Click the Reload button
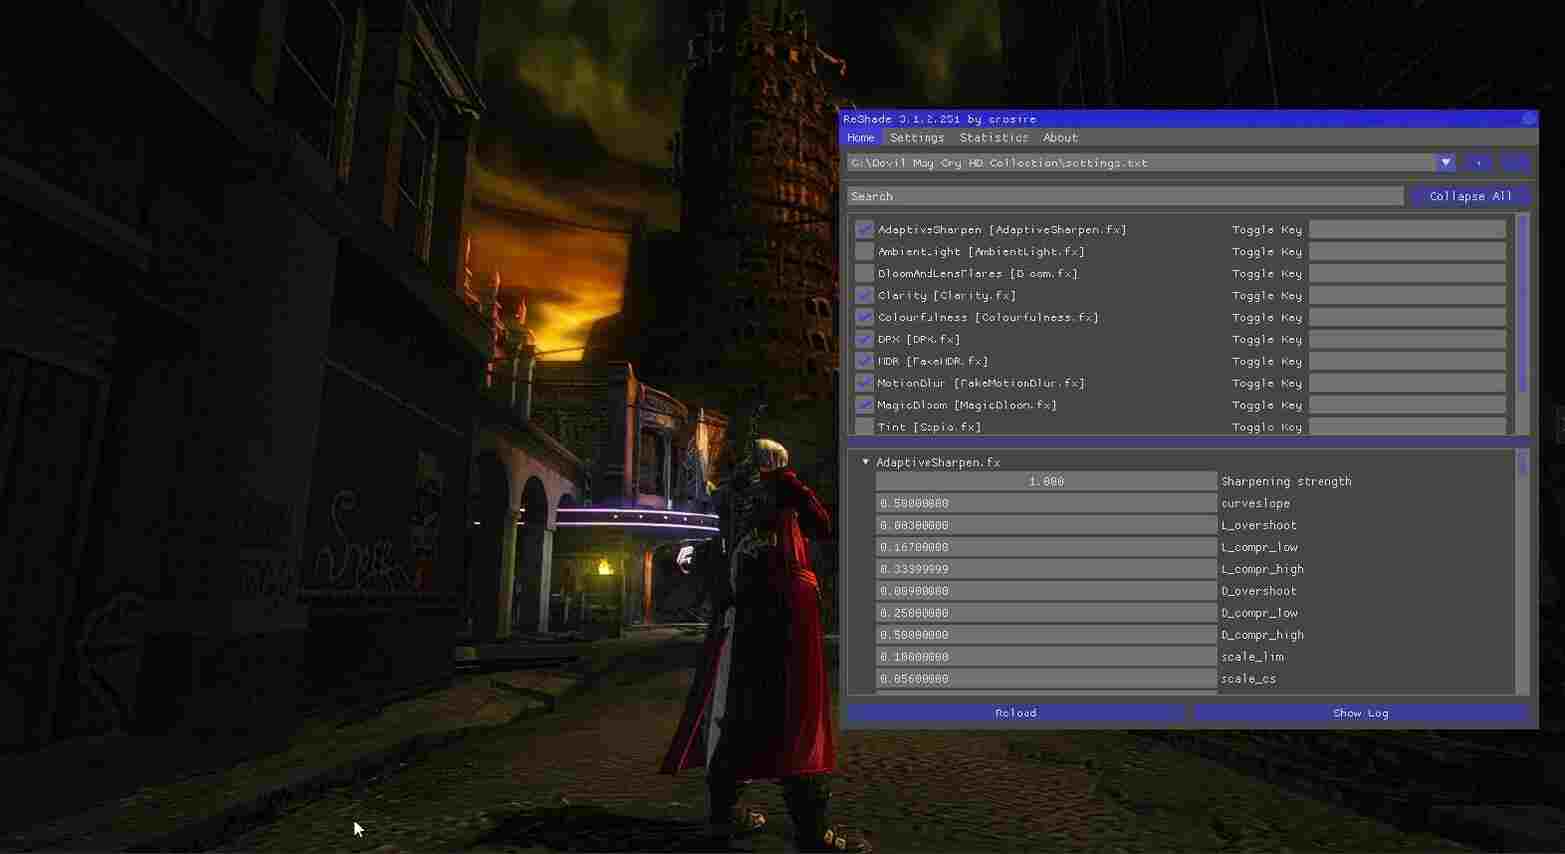Viewport: 1565px width, 854px height. 1016,713
